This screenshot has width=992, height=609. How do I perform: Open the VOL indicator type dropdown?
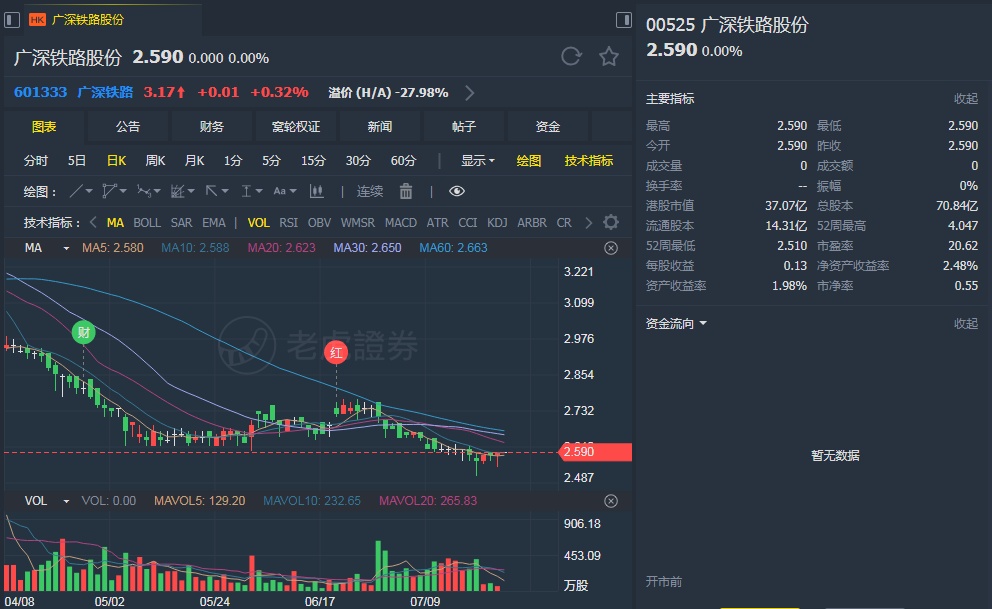coord(66,501)
